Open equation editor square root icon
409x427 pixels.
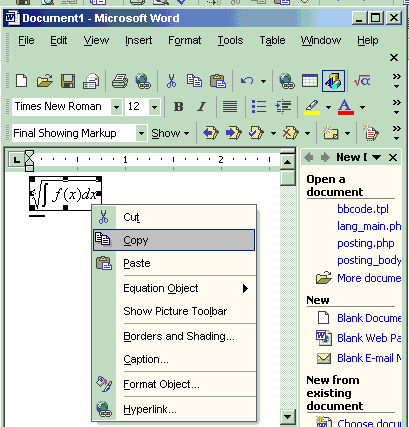pyautogui.click(x=362, y=81)
